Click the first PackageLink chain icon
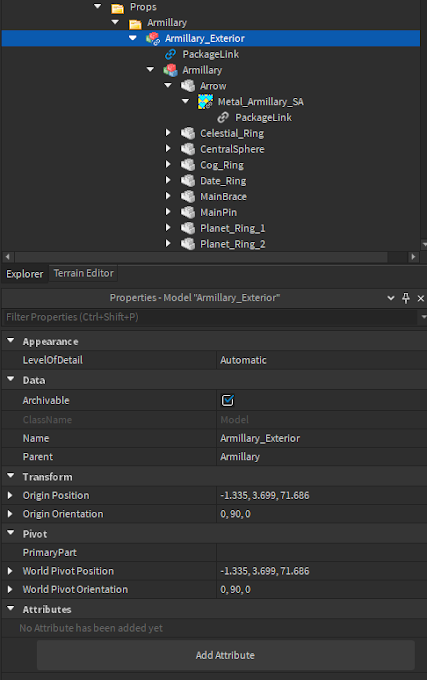 pos(170,54)
